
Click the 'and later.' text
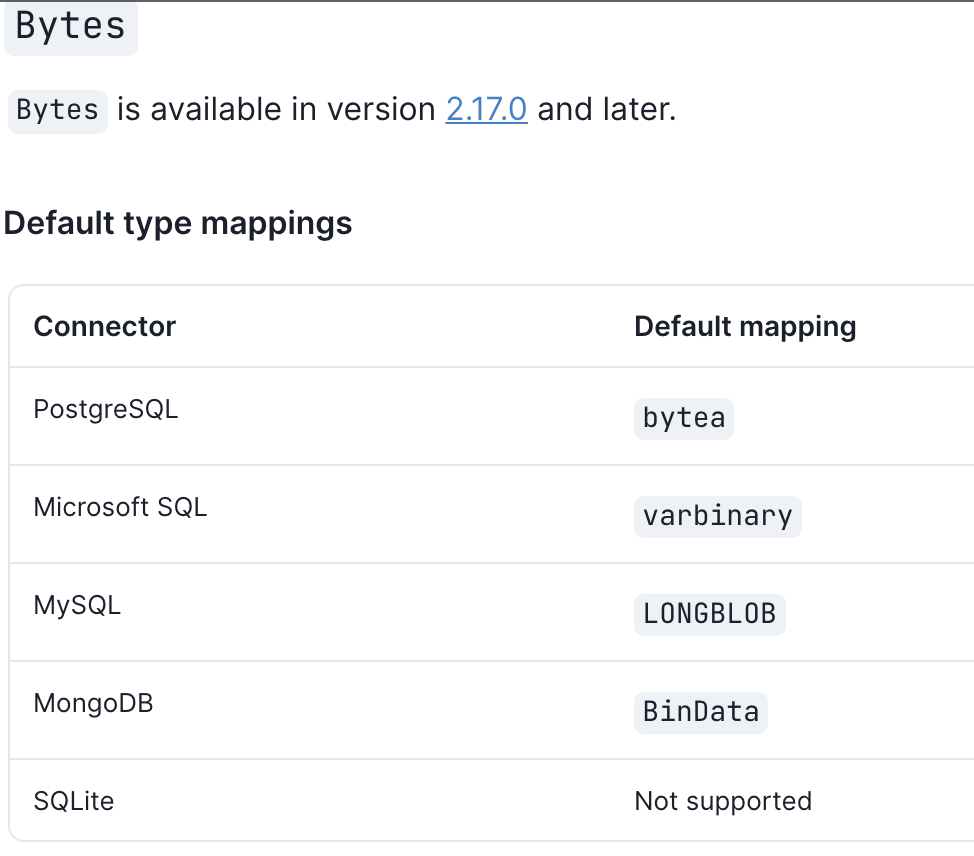coord(607,110)
